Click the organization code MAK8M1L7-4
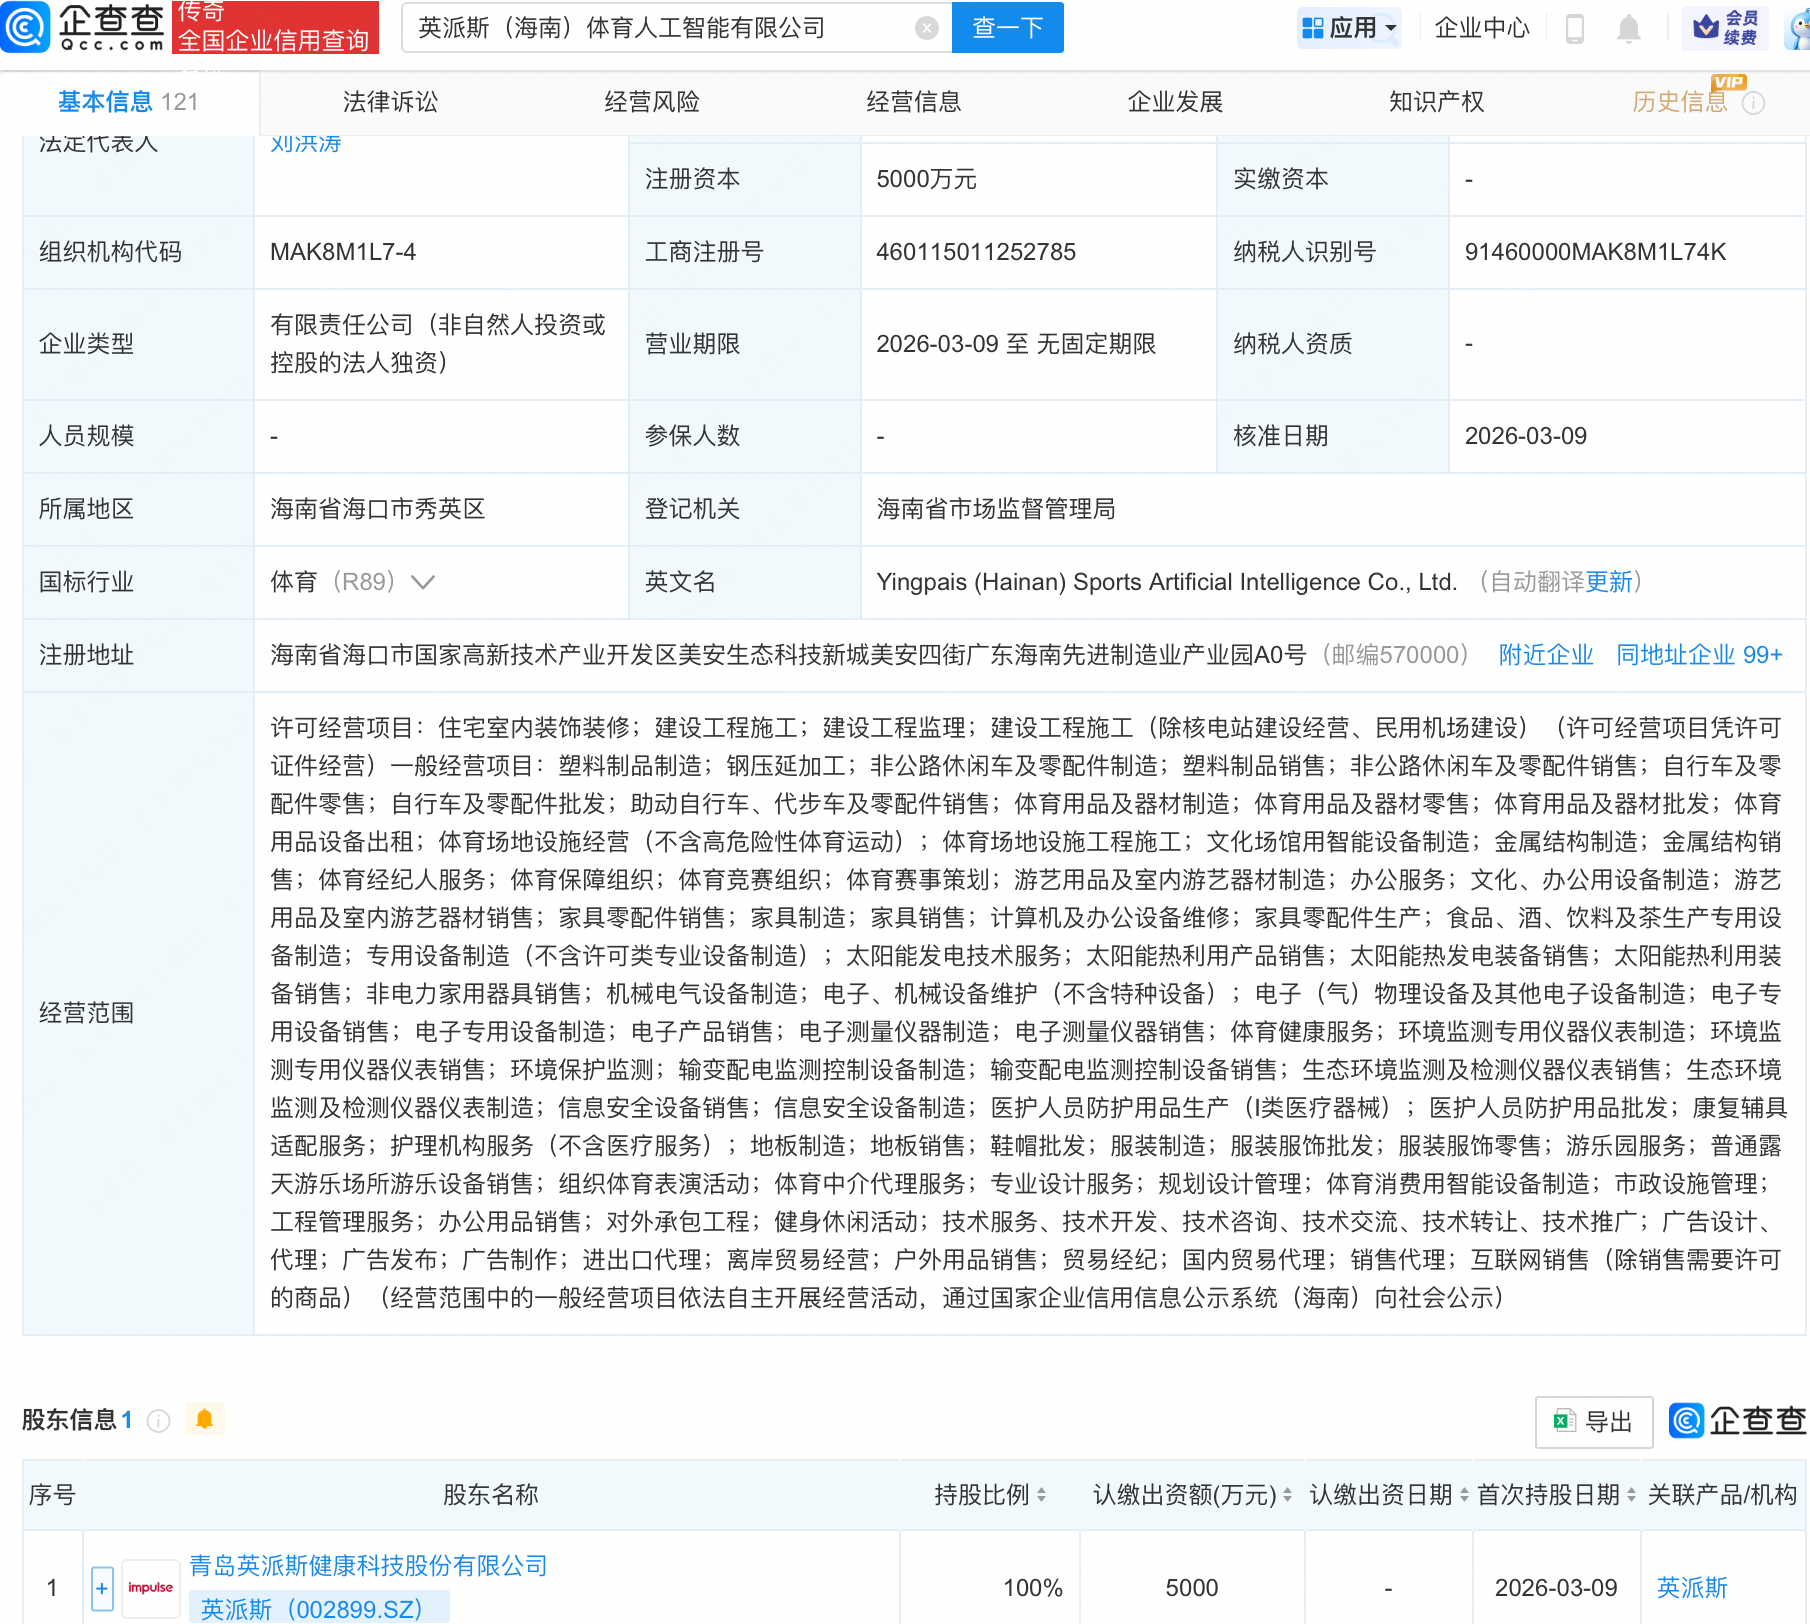Viewport: 1810px width, 1624px height. pos(343,252)
